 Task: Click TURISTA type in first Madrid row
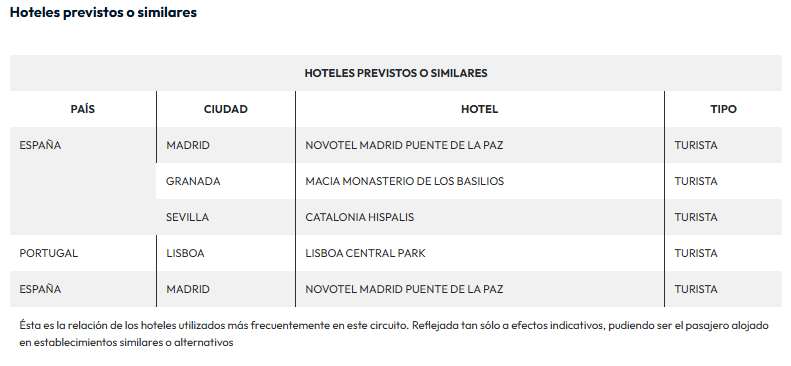(x=696, y=145)
